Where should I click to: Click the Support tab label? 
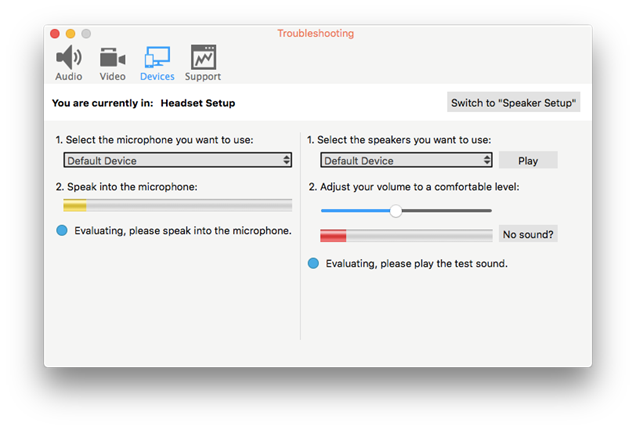click(x=203, y=76)
